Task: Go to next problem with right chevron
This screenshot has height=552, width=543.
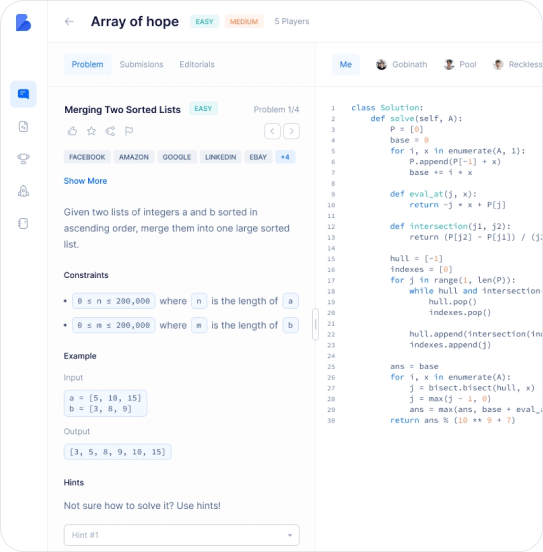Action: click(292, 131)
